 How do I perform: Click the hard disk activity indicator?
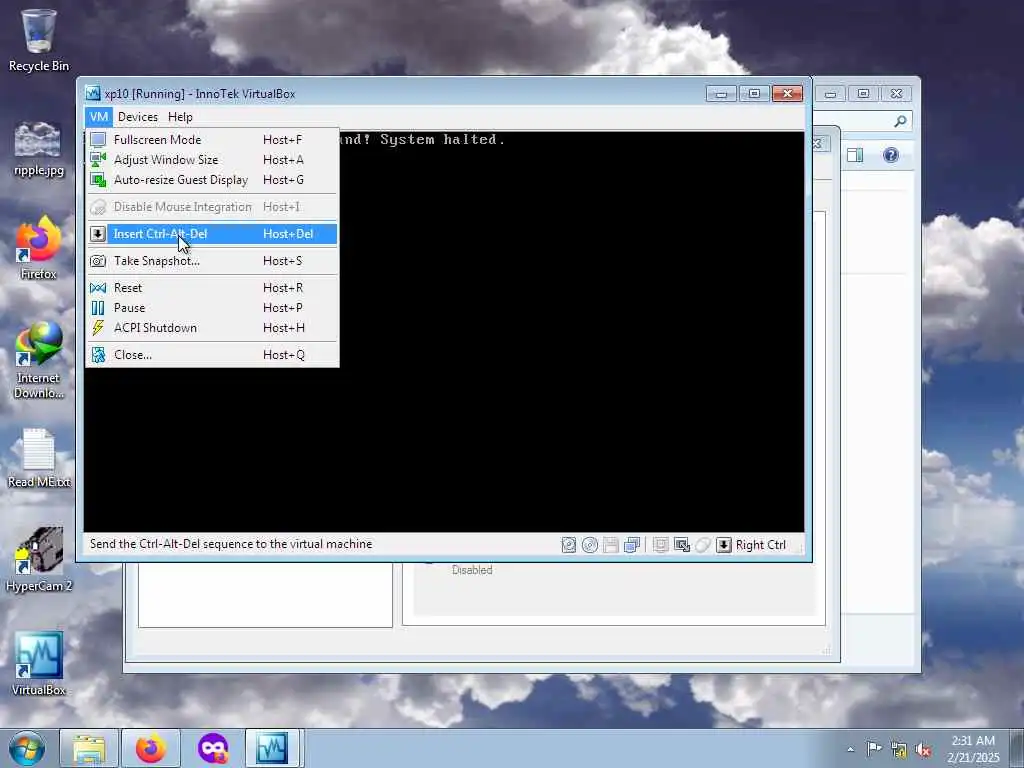(569, 545)
